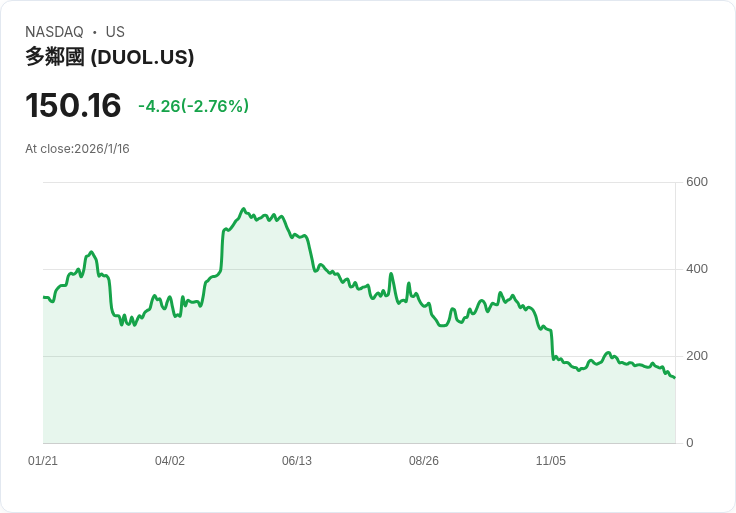Image resolution: width=736 pixels, height=513 pixels.
Task: Click the At close:2026/1/16 timestamp
Action: click(77, 149)
